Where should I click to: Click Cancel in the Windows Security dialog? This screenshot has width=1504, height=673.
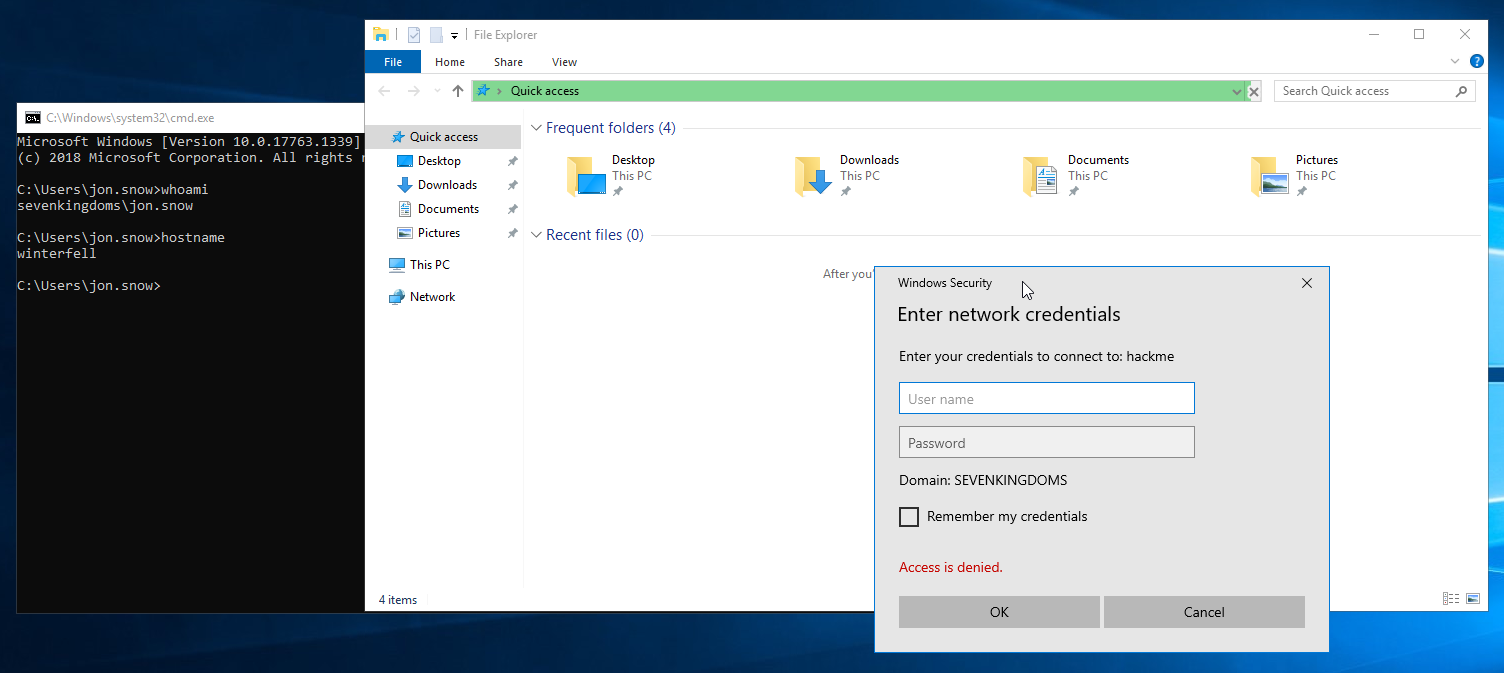point(1204,612)
